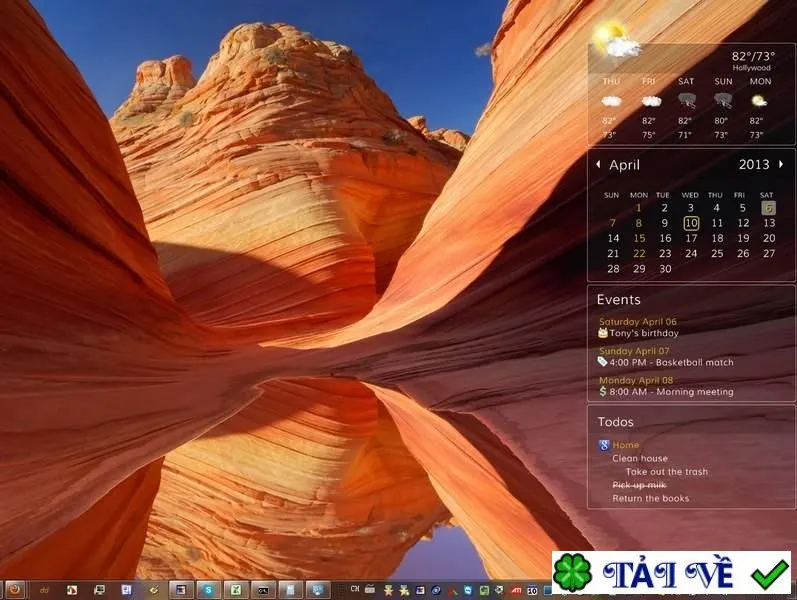797x600 pixels.
Task: Click the crossed-out 'Pick up milk' todo
Action: [639, 485]
